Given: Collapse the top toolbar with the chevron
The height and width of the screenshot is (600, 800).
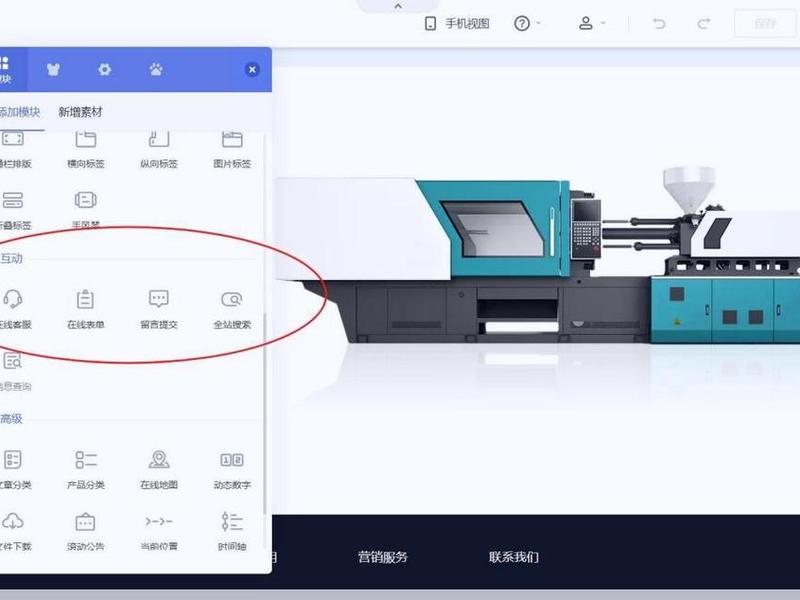Looking at the screenshot, I should [x=398, y=6].
